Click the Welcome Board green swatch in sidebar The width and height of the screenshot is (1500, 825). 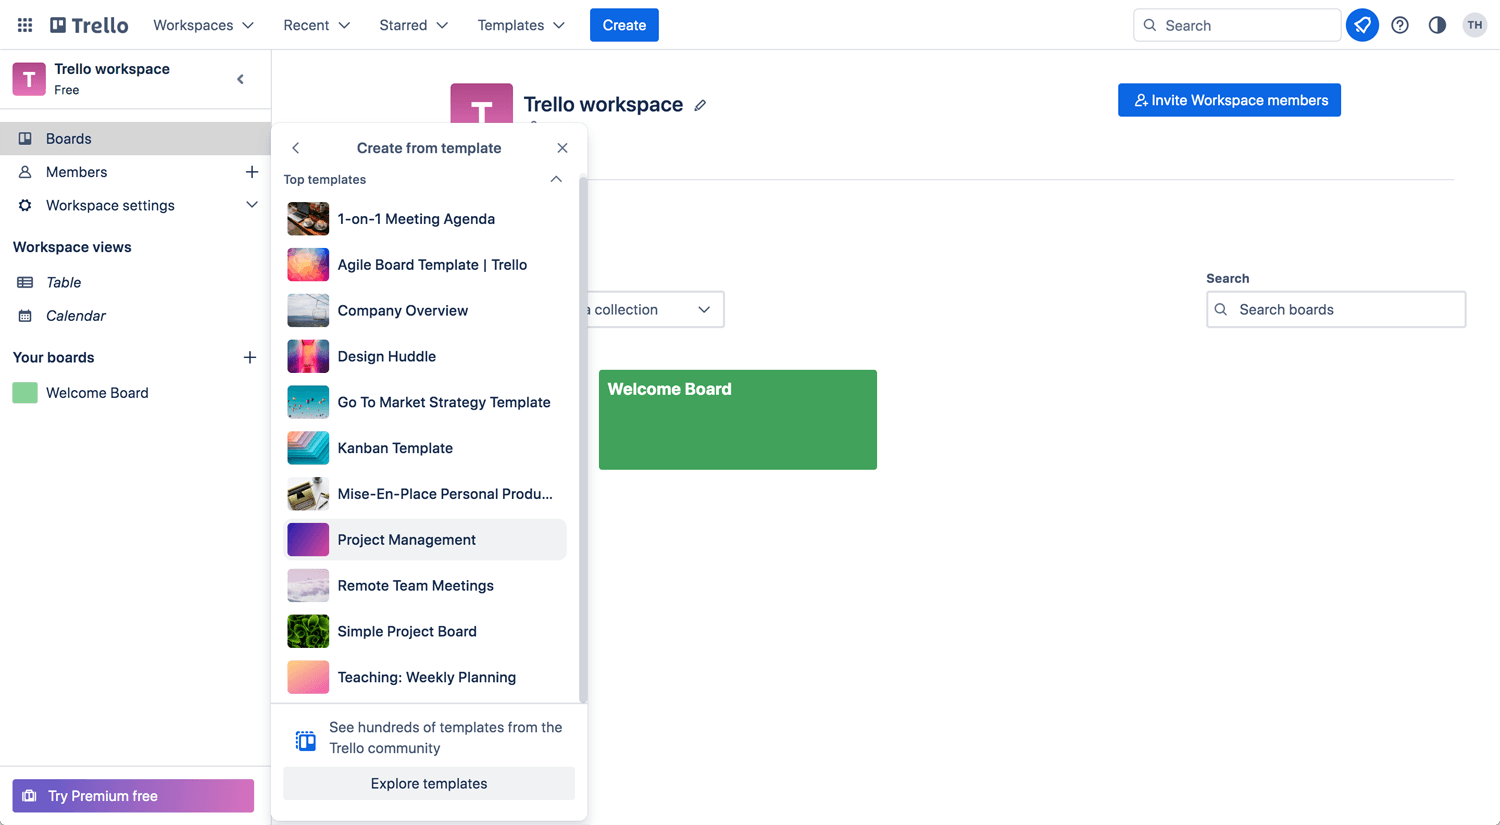25,393
